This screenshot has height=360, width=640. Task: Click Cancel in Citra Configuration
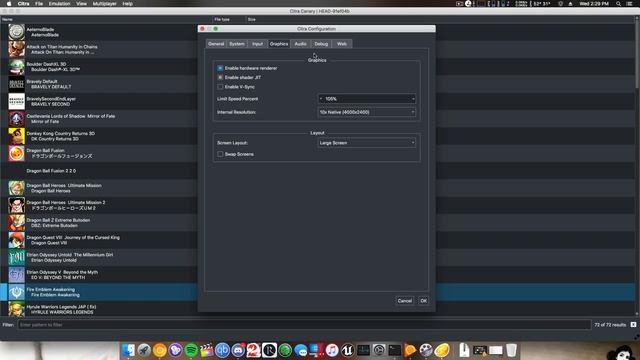[404, 301]
